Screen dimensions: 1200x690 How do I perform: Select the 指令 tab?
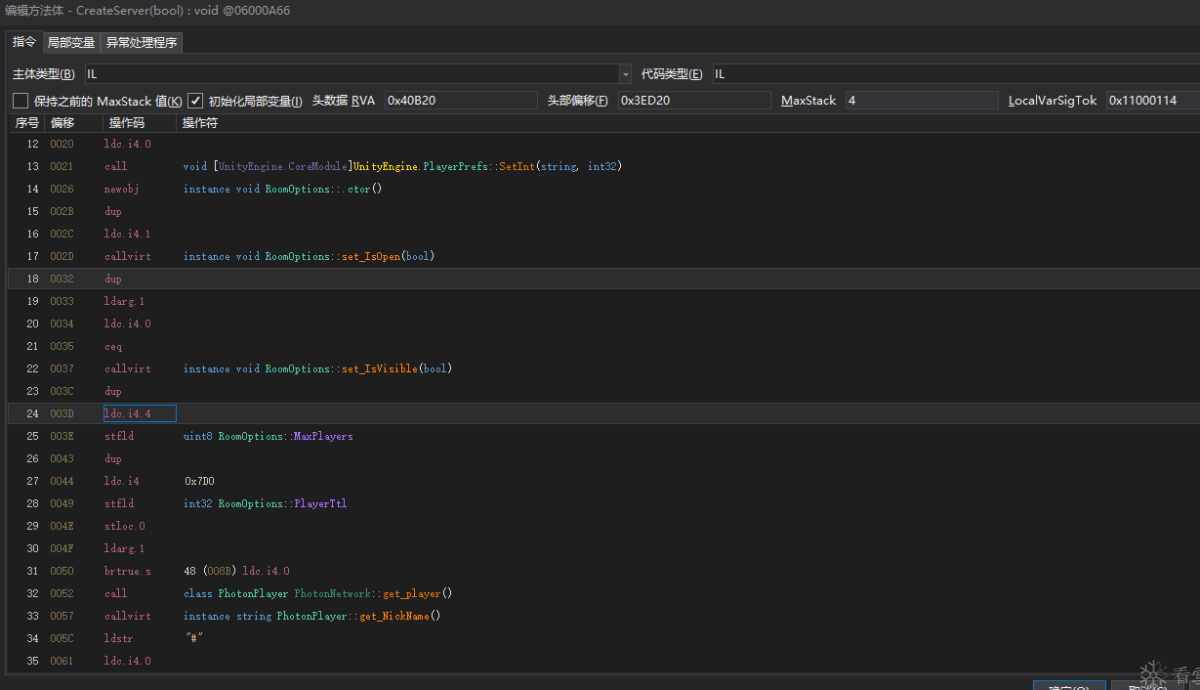[x=24, y=43]
